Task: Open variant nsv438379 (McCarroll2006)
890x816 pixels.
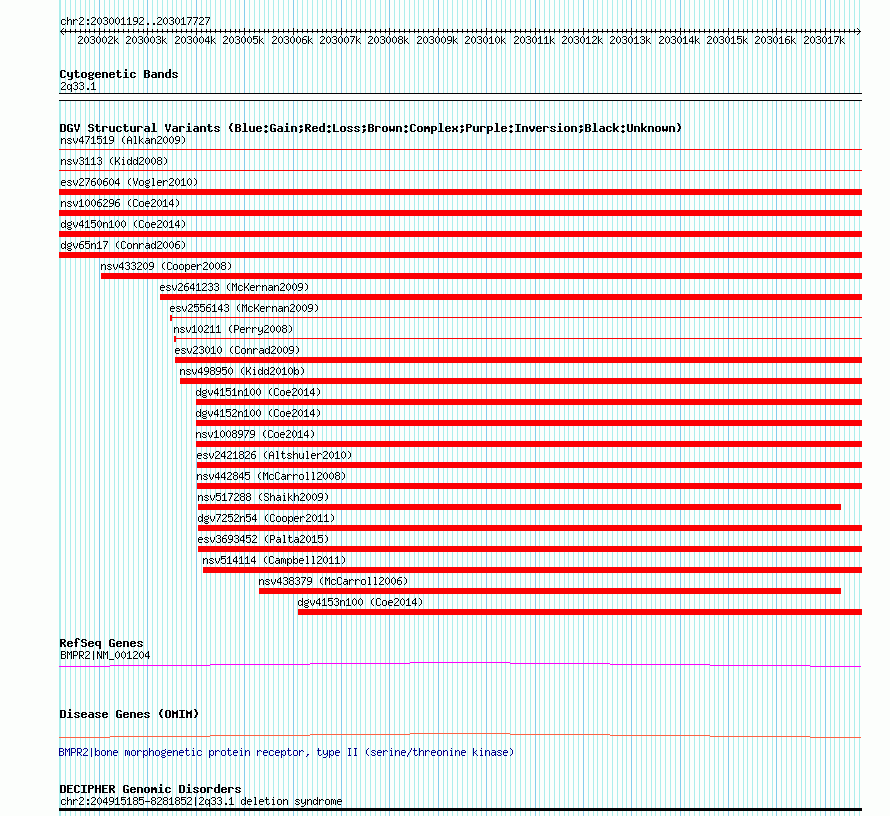Action: coord(333,581)
